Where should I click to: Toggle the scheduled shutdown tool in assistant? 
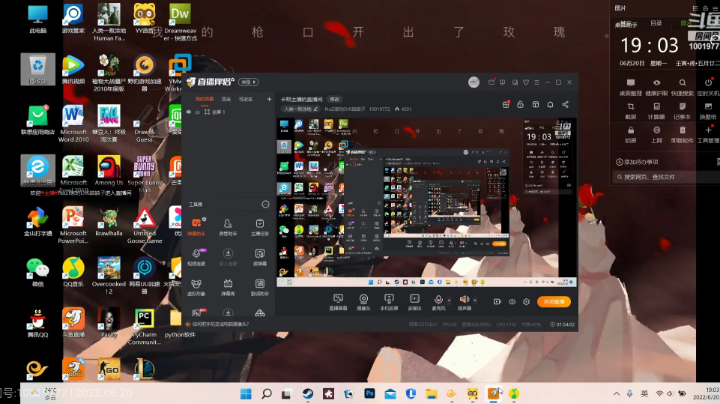coord(708,86)
